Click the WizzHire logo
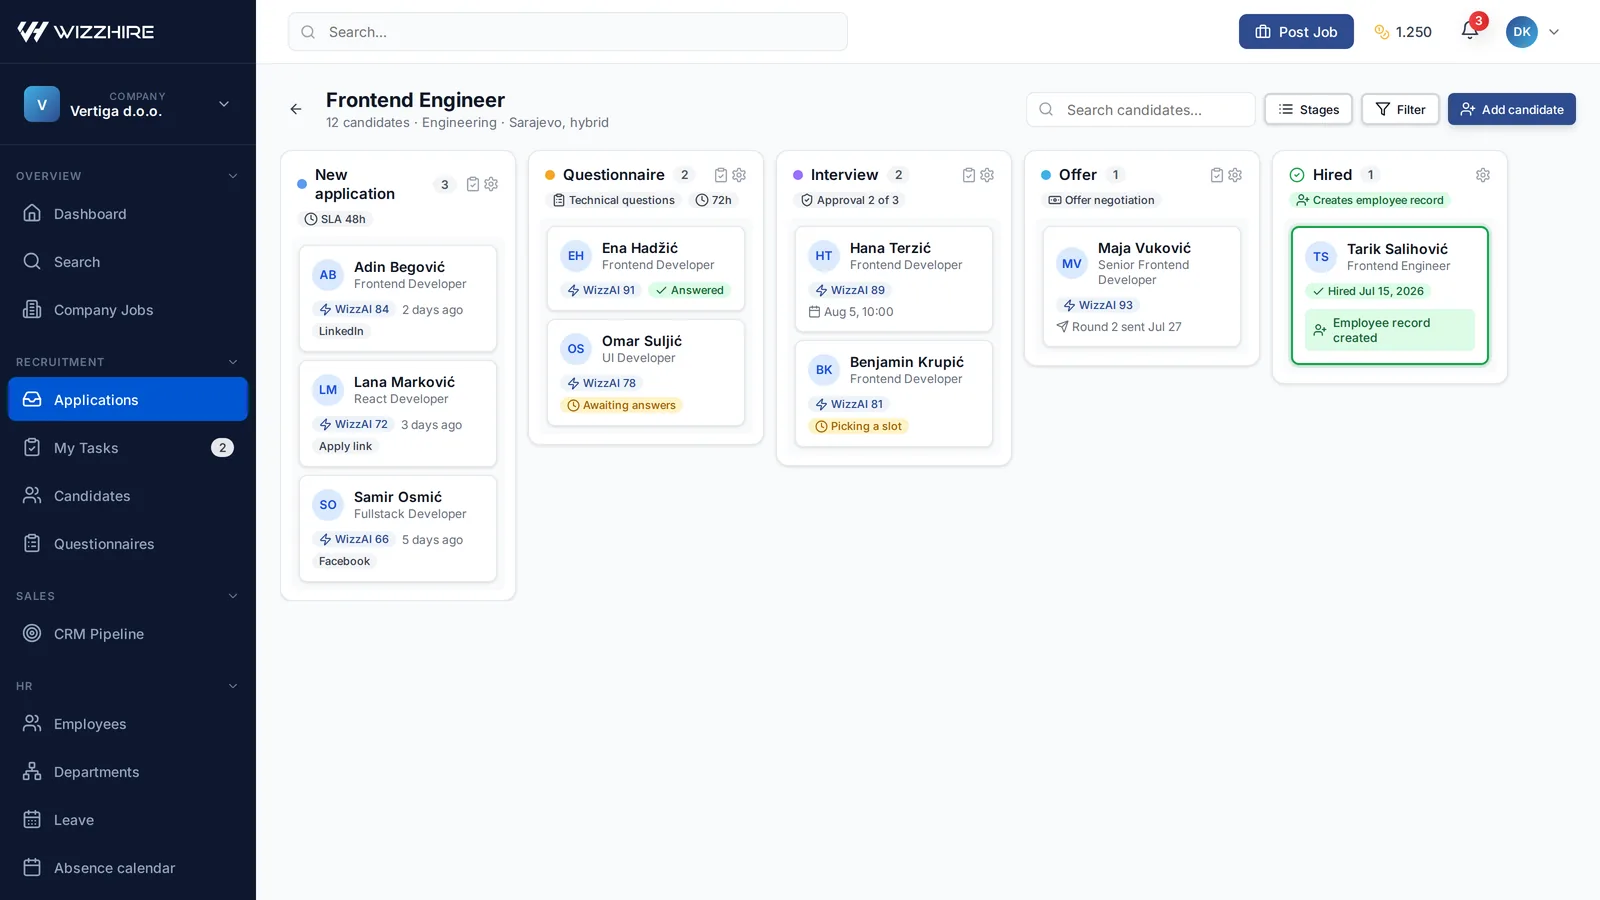Screen dimensions: 1600x900 pyautogui.click(x=86, y=32)
